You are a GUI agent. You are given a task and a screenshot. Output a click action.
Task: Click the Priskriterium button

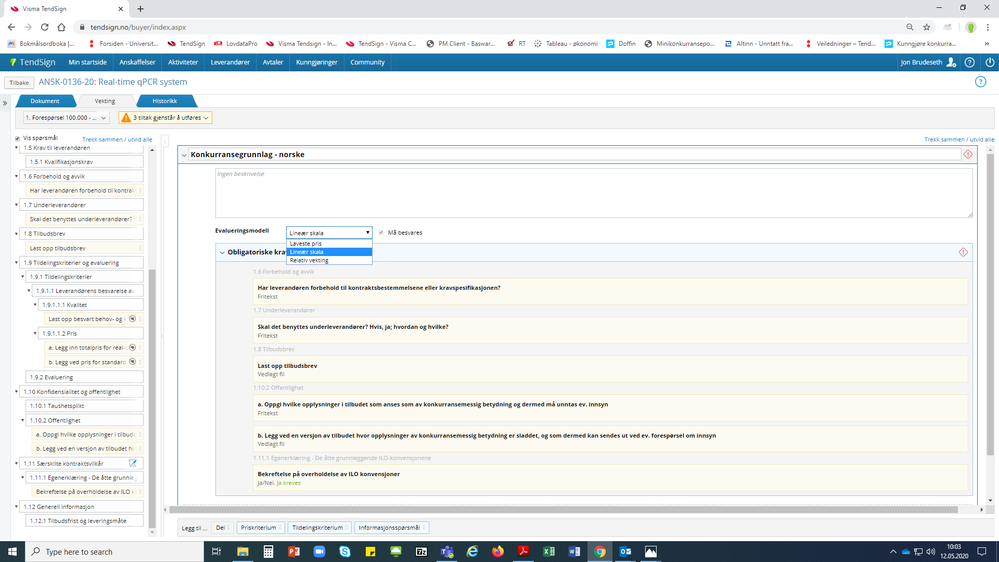[261, 528]
